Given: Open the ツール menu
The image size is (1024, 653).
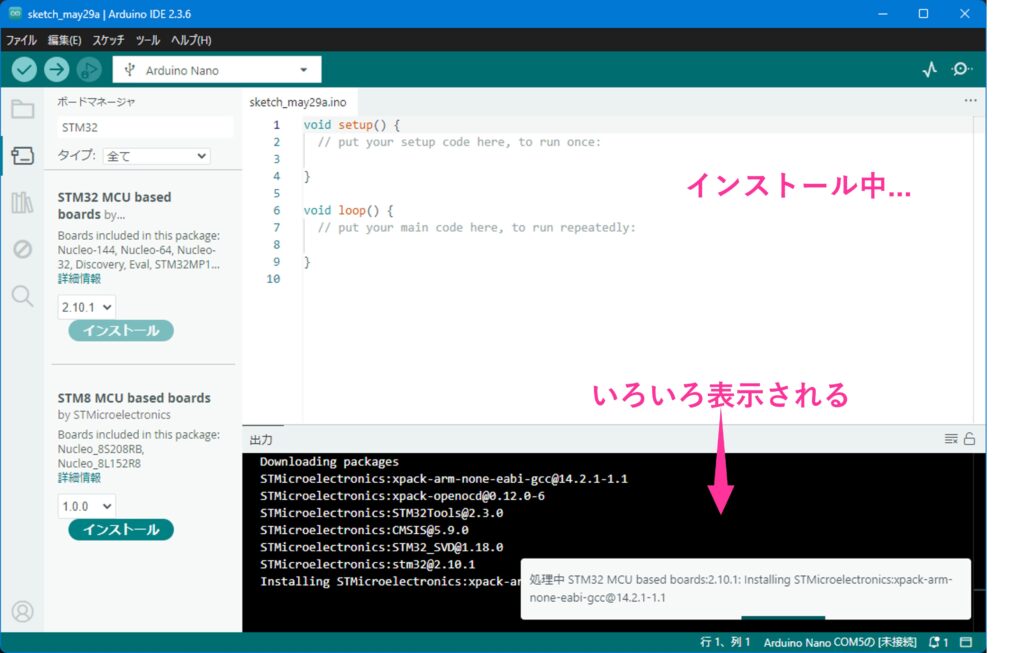Looking at the screenshot, I should click(x=148, y=40).
